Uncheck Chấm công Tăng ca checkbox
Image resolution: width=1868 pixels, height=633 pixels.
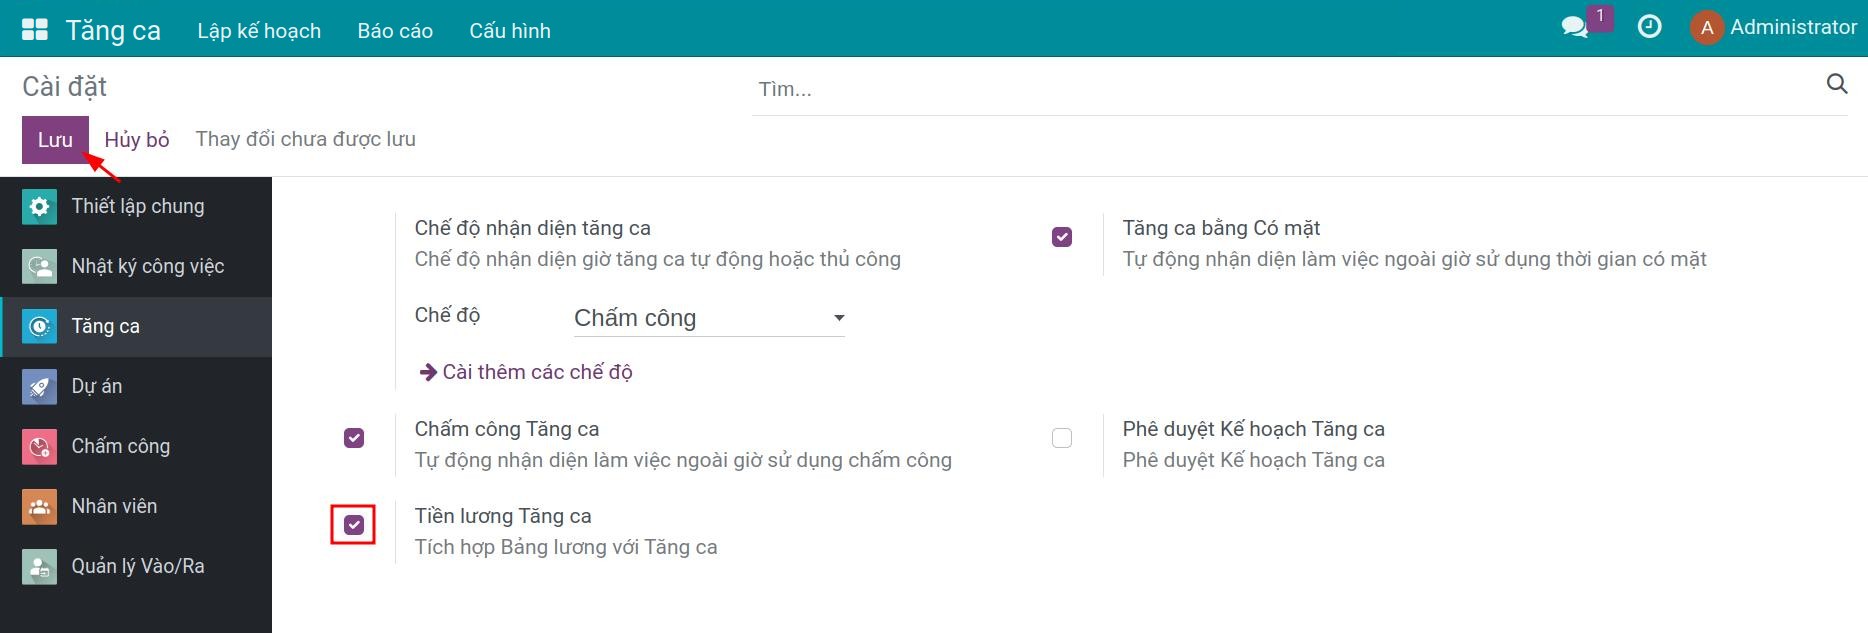click(354, 438)
